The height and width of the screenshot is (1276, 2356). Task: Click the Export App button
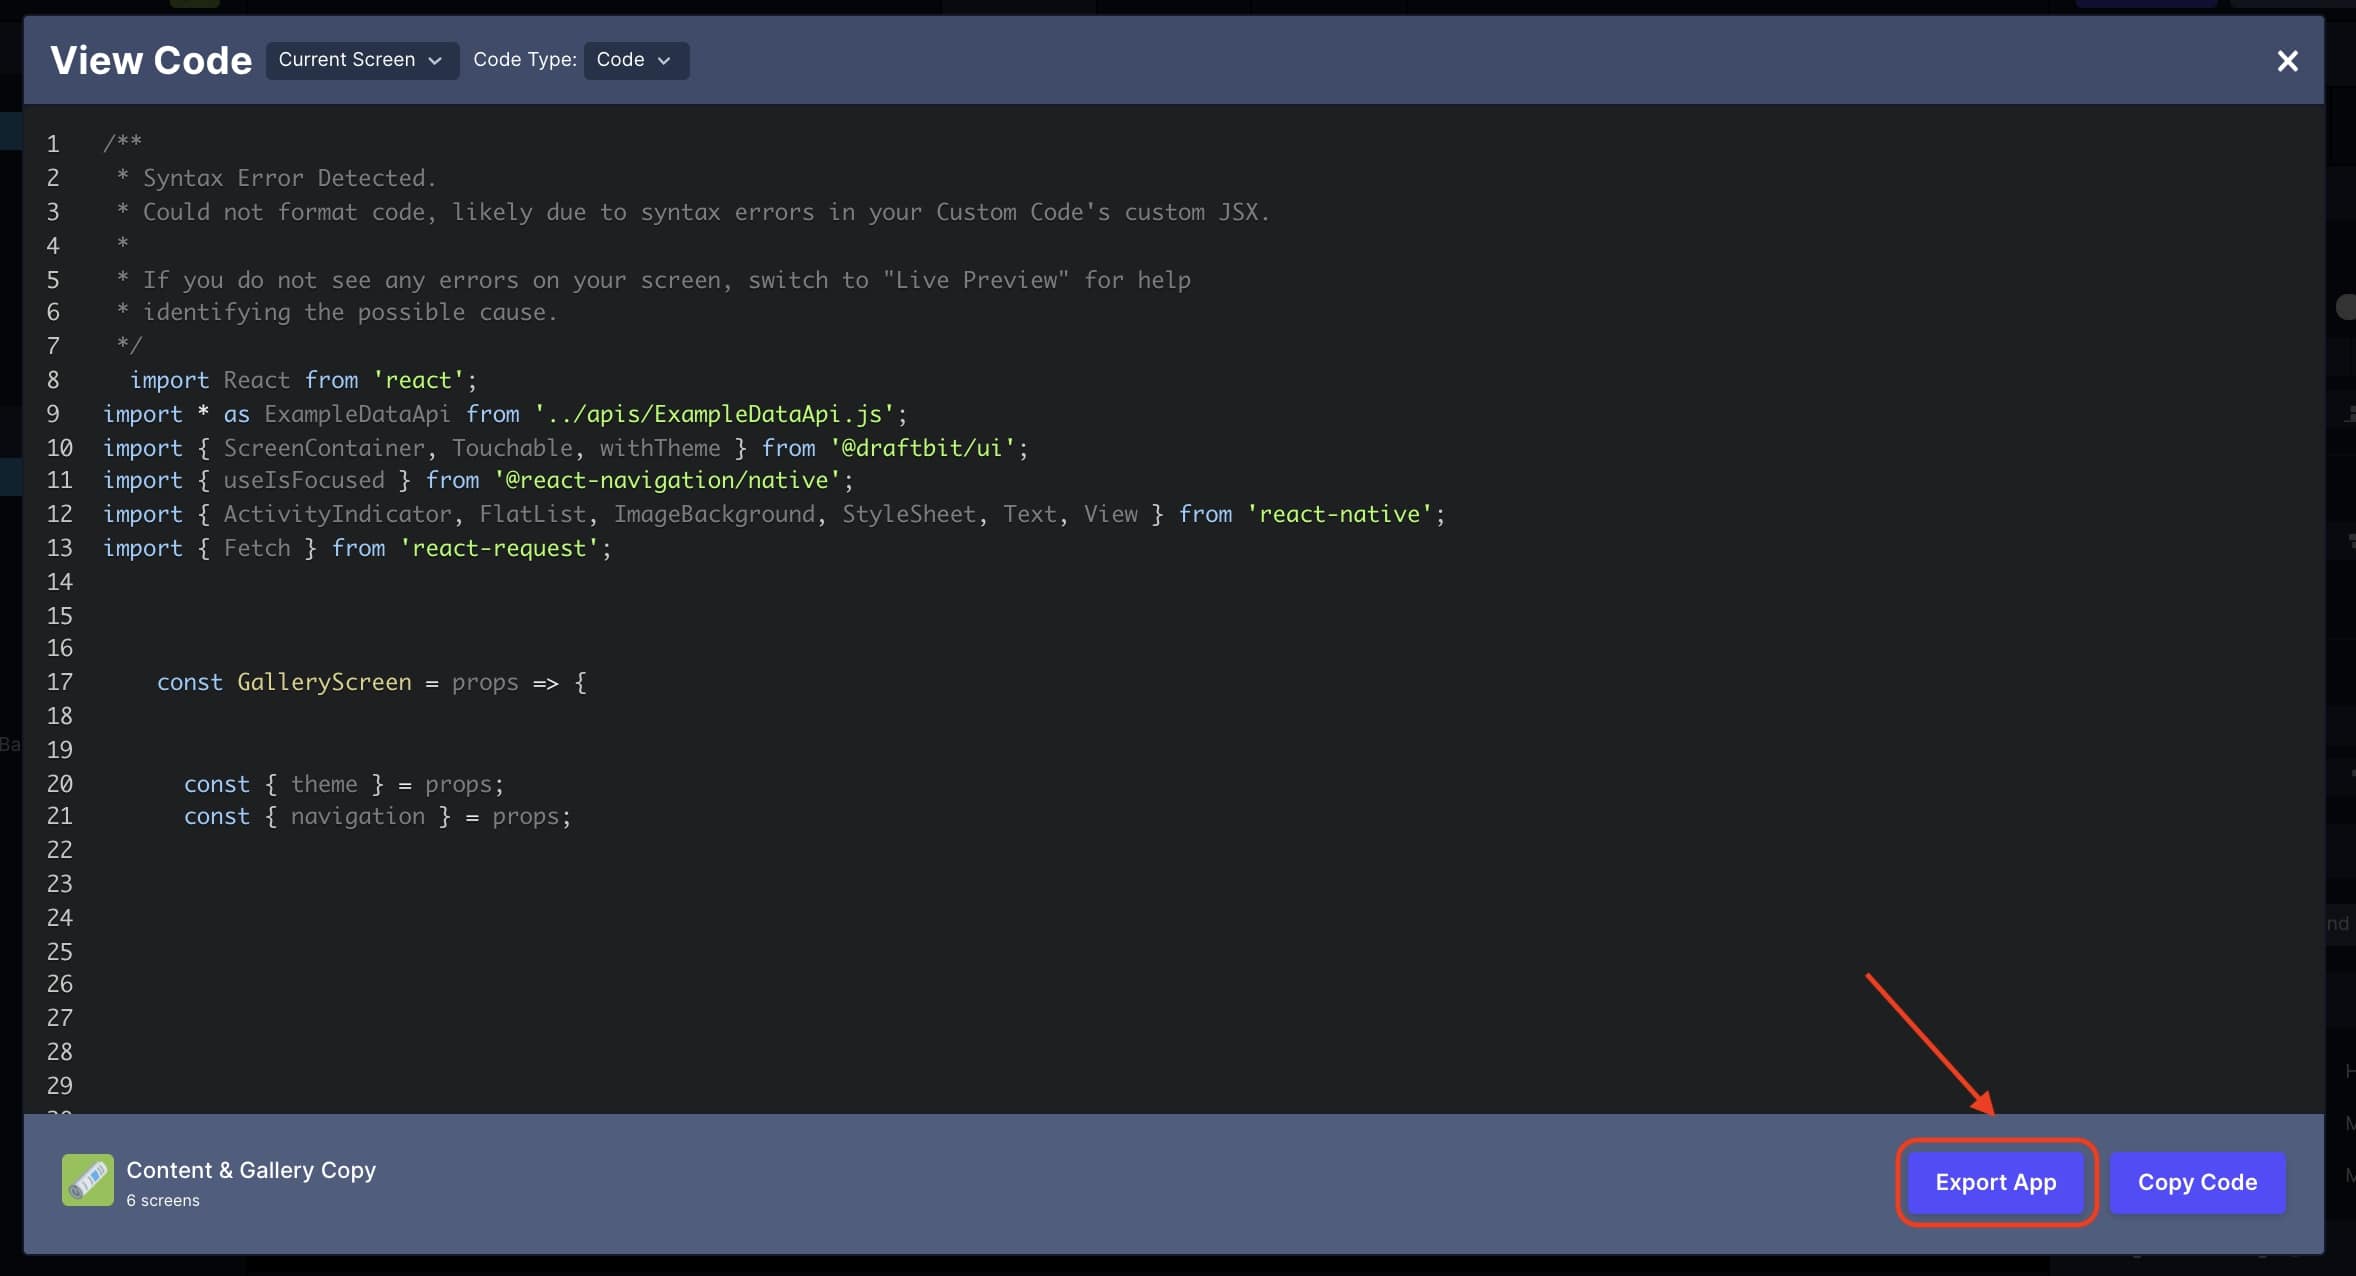1995,1182
